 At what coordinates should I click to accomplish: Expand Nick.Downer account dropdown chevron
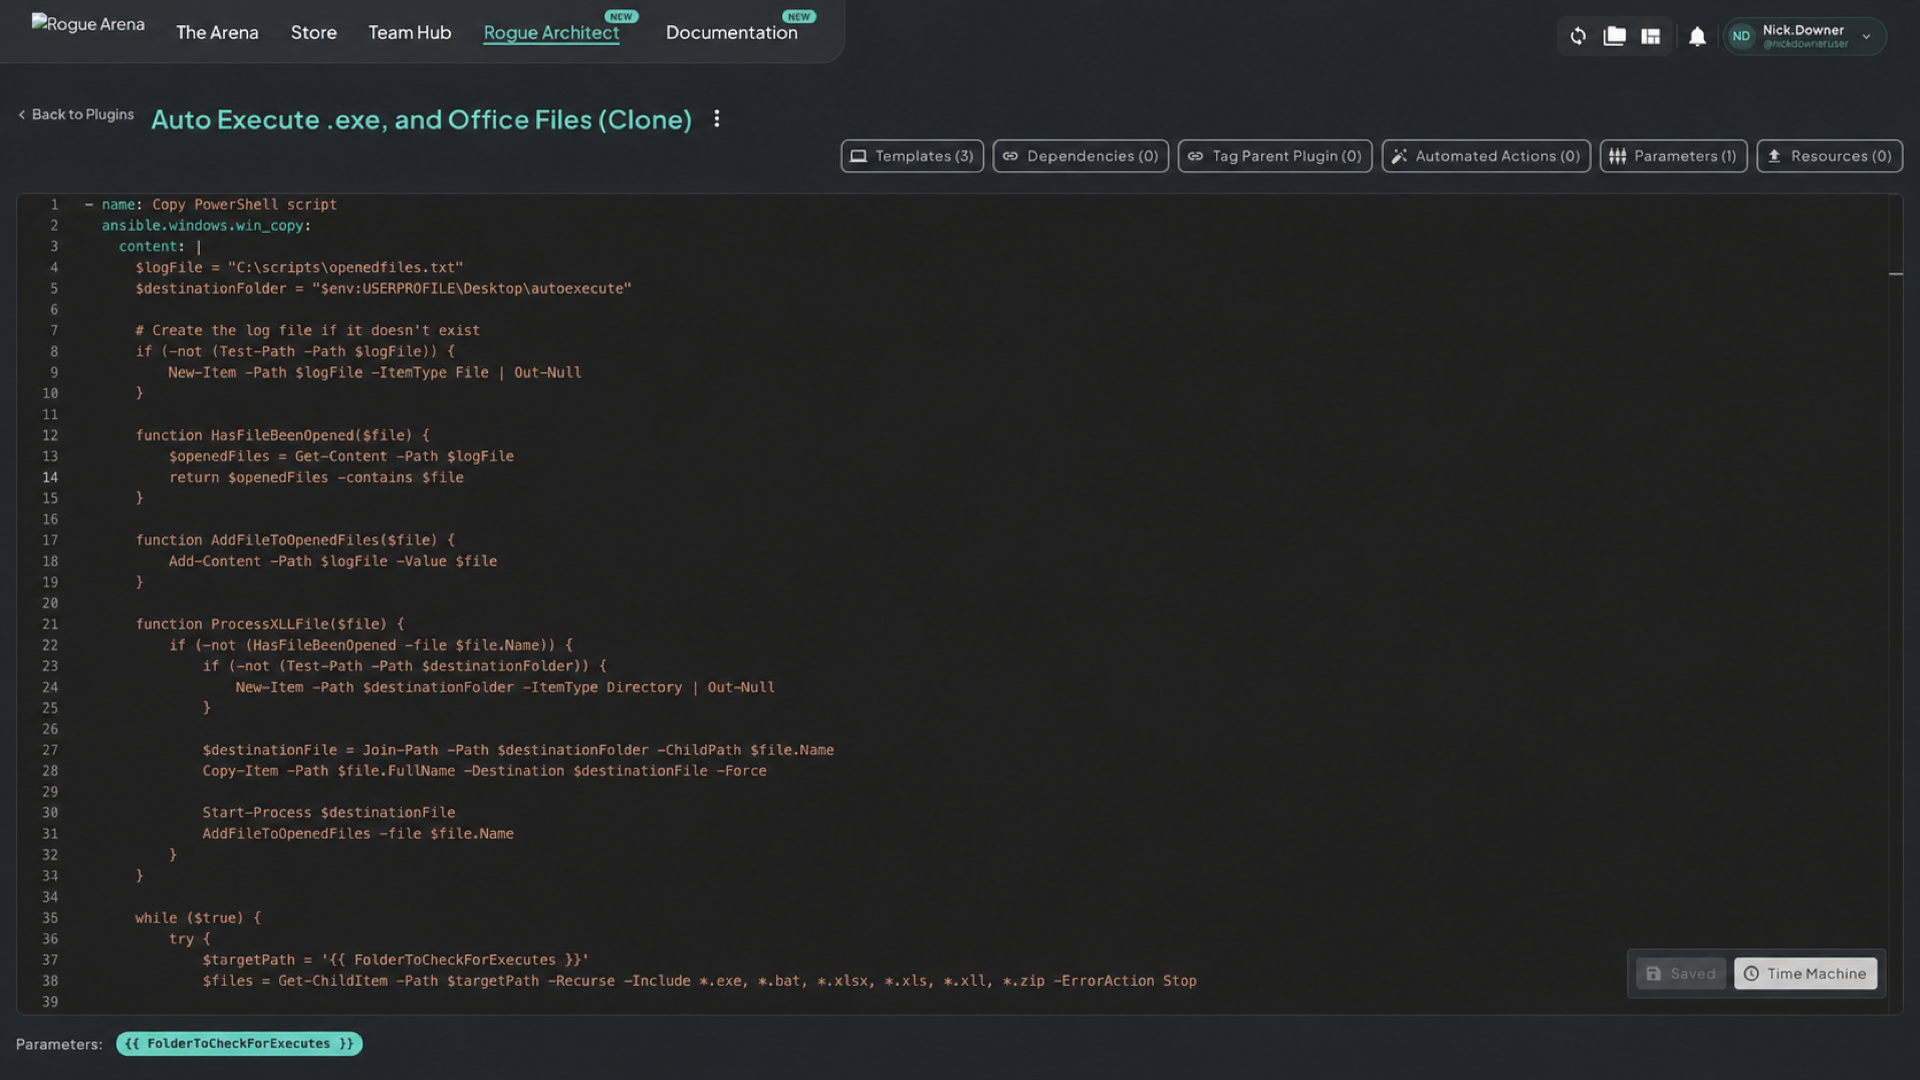point(1866,37)
